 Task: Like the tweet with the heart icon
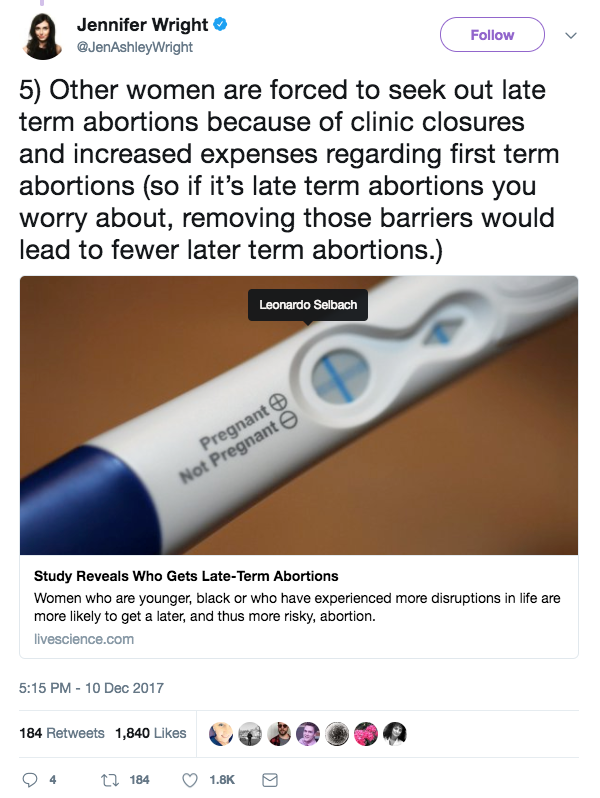click(189, 779)
